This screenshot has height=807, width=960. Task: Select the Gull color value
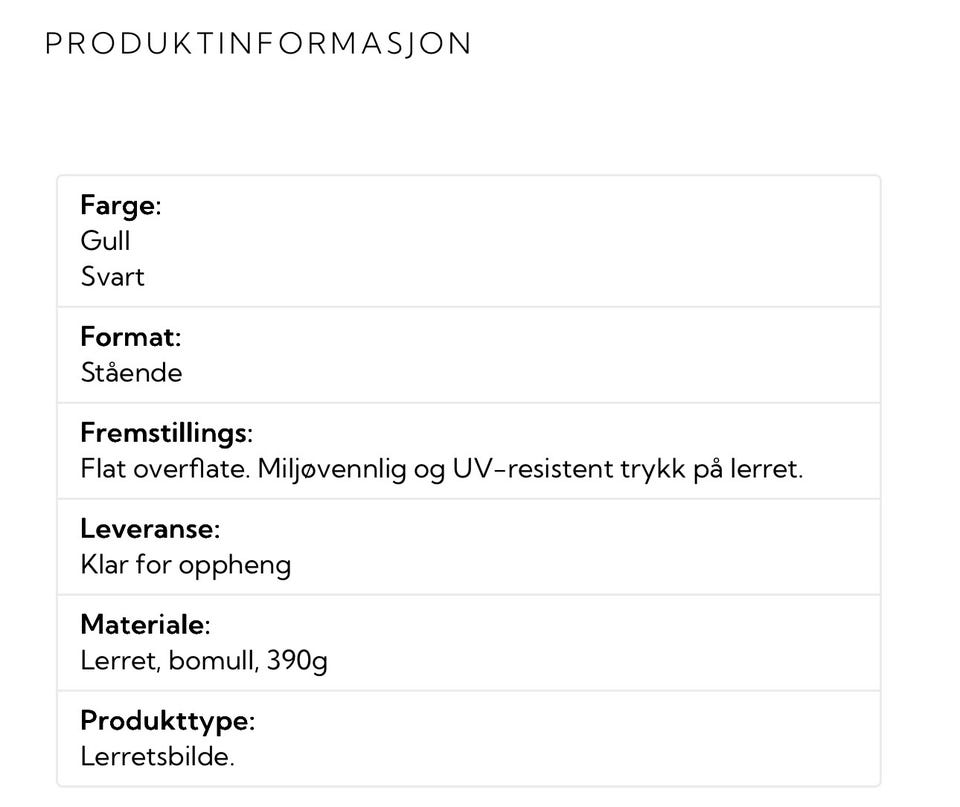[x=105, y=241]
